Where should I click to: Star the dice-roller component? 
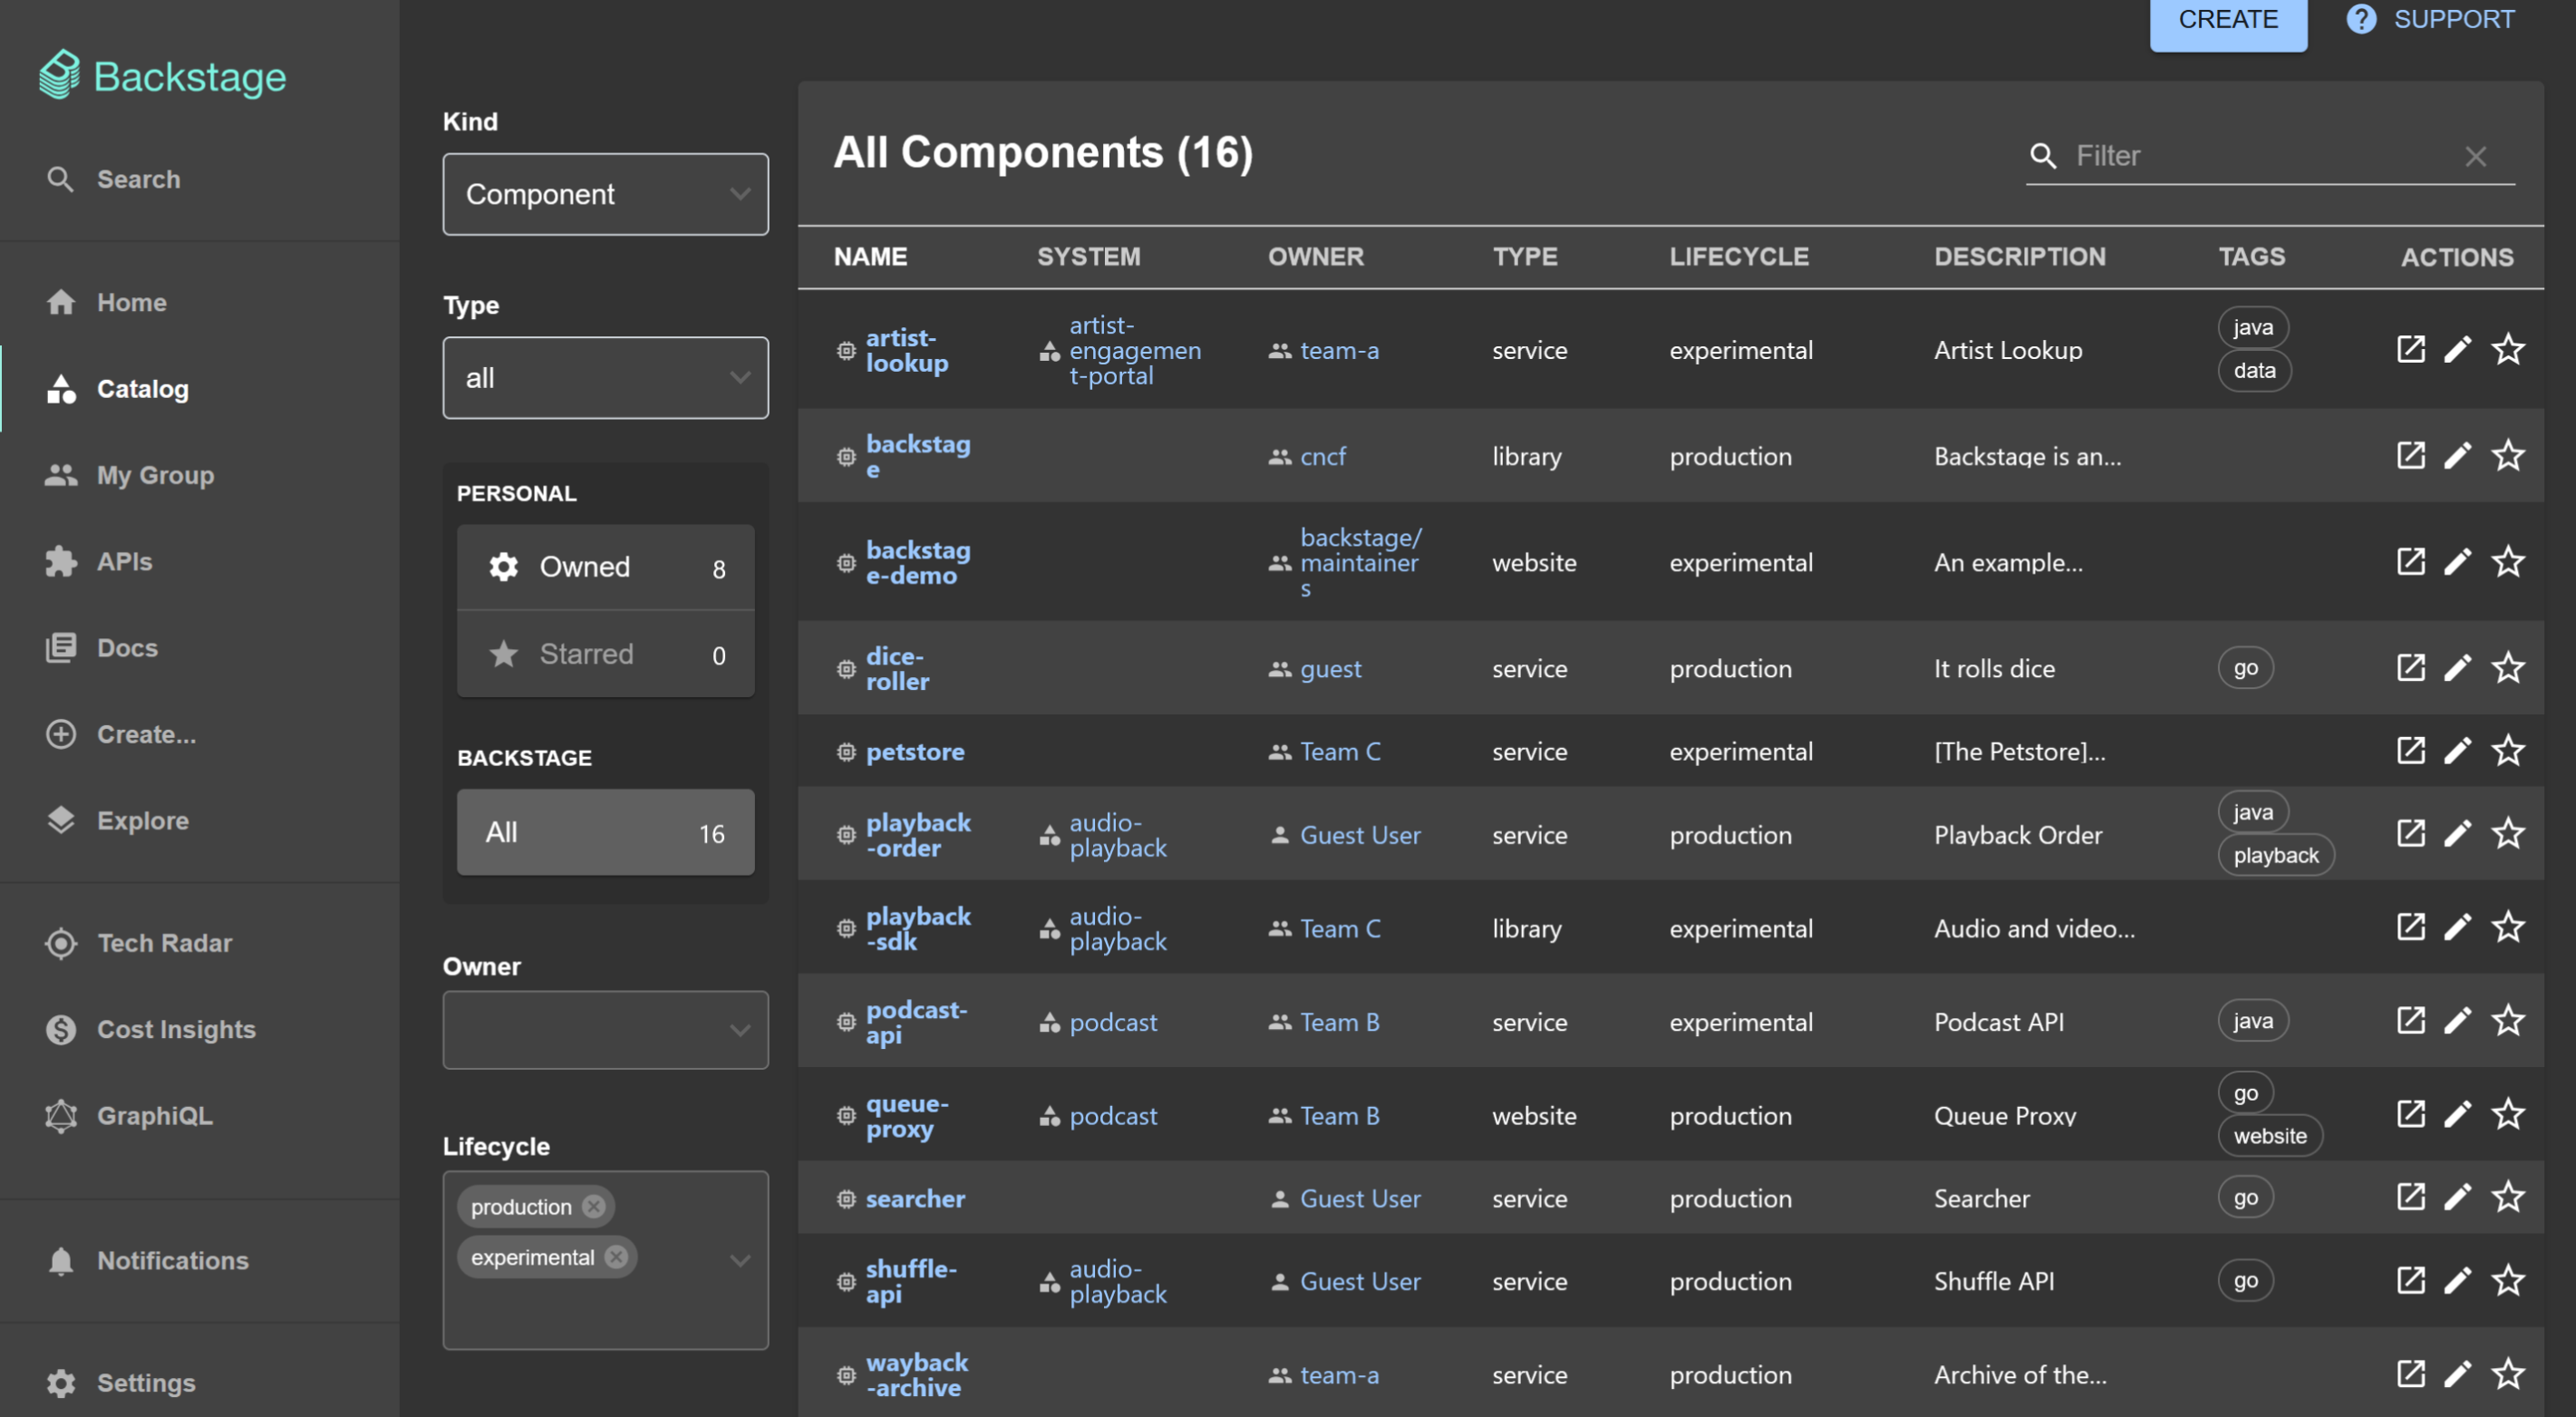[x=2508, y=668]
